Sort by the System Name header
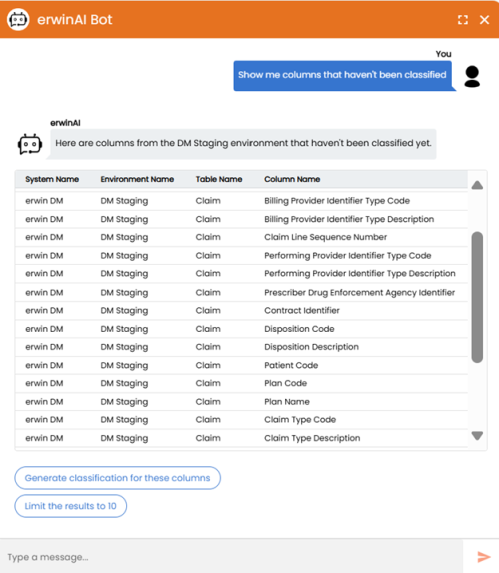Viewport: 499px width, 573px height. (52, 179)
